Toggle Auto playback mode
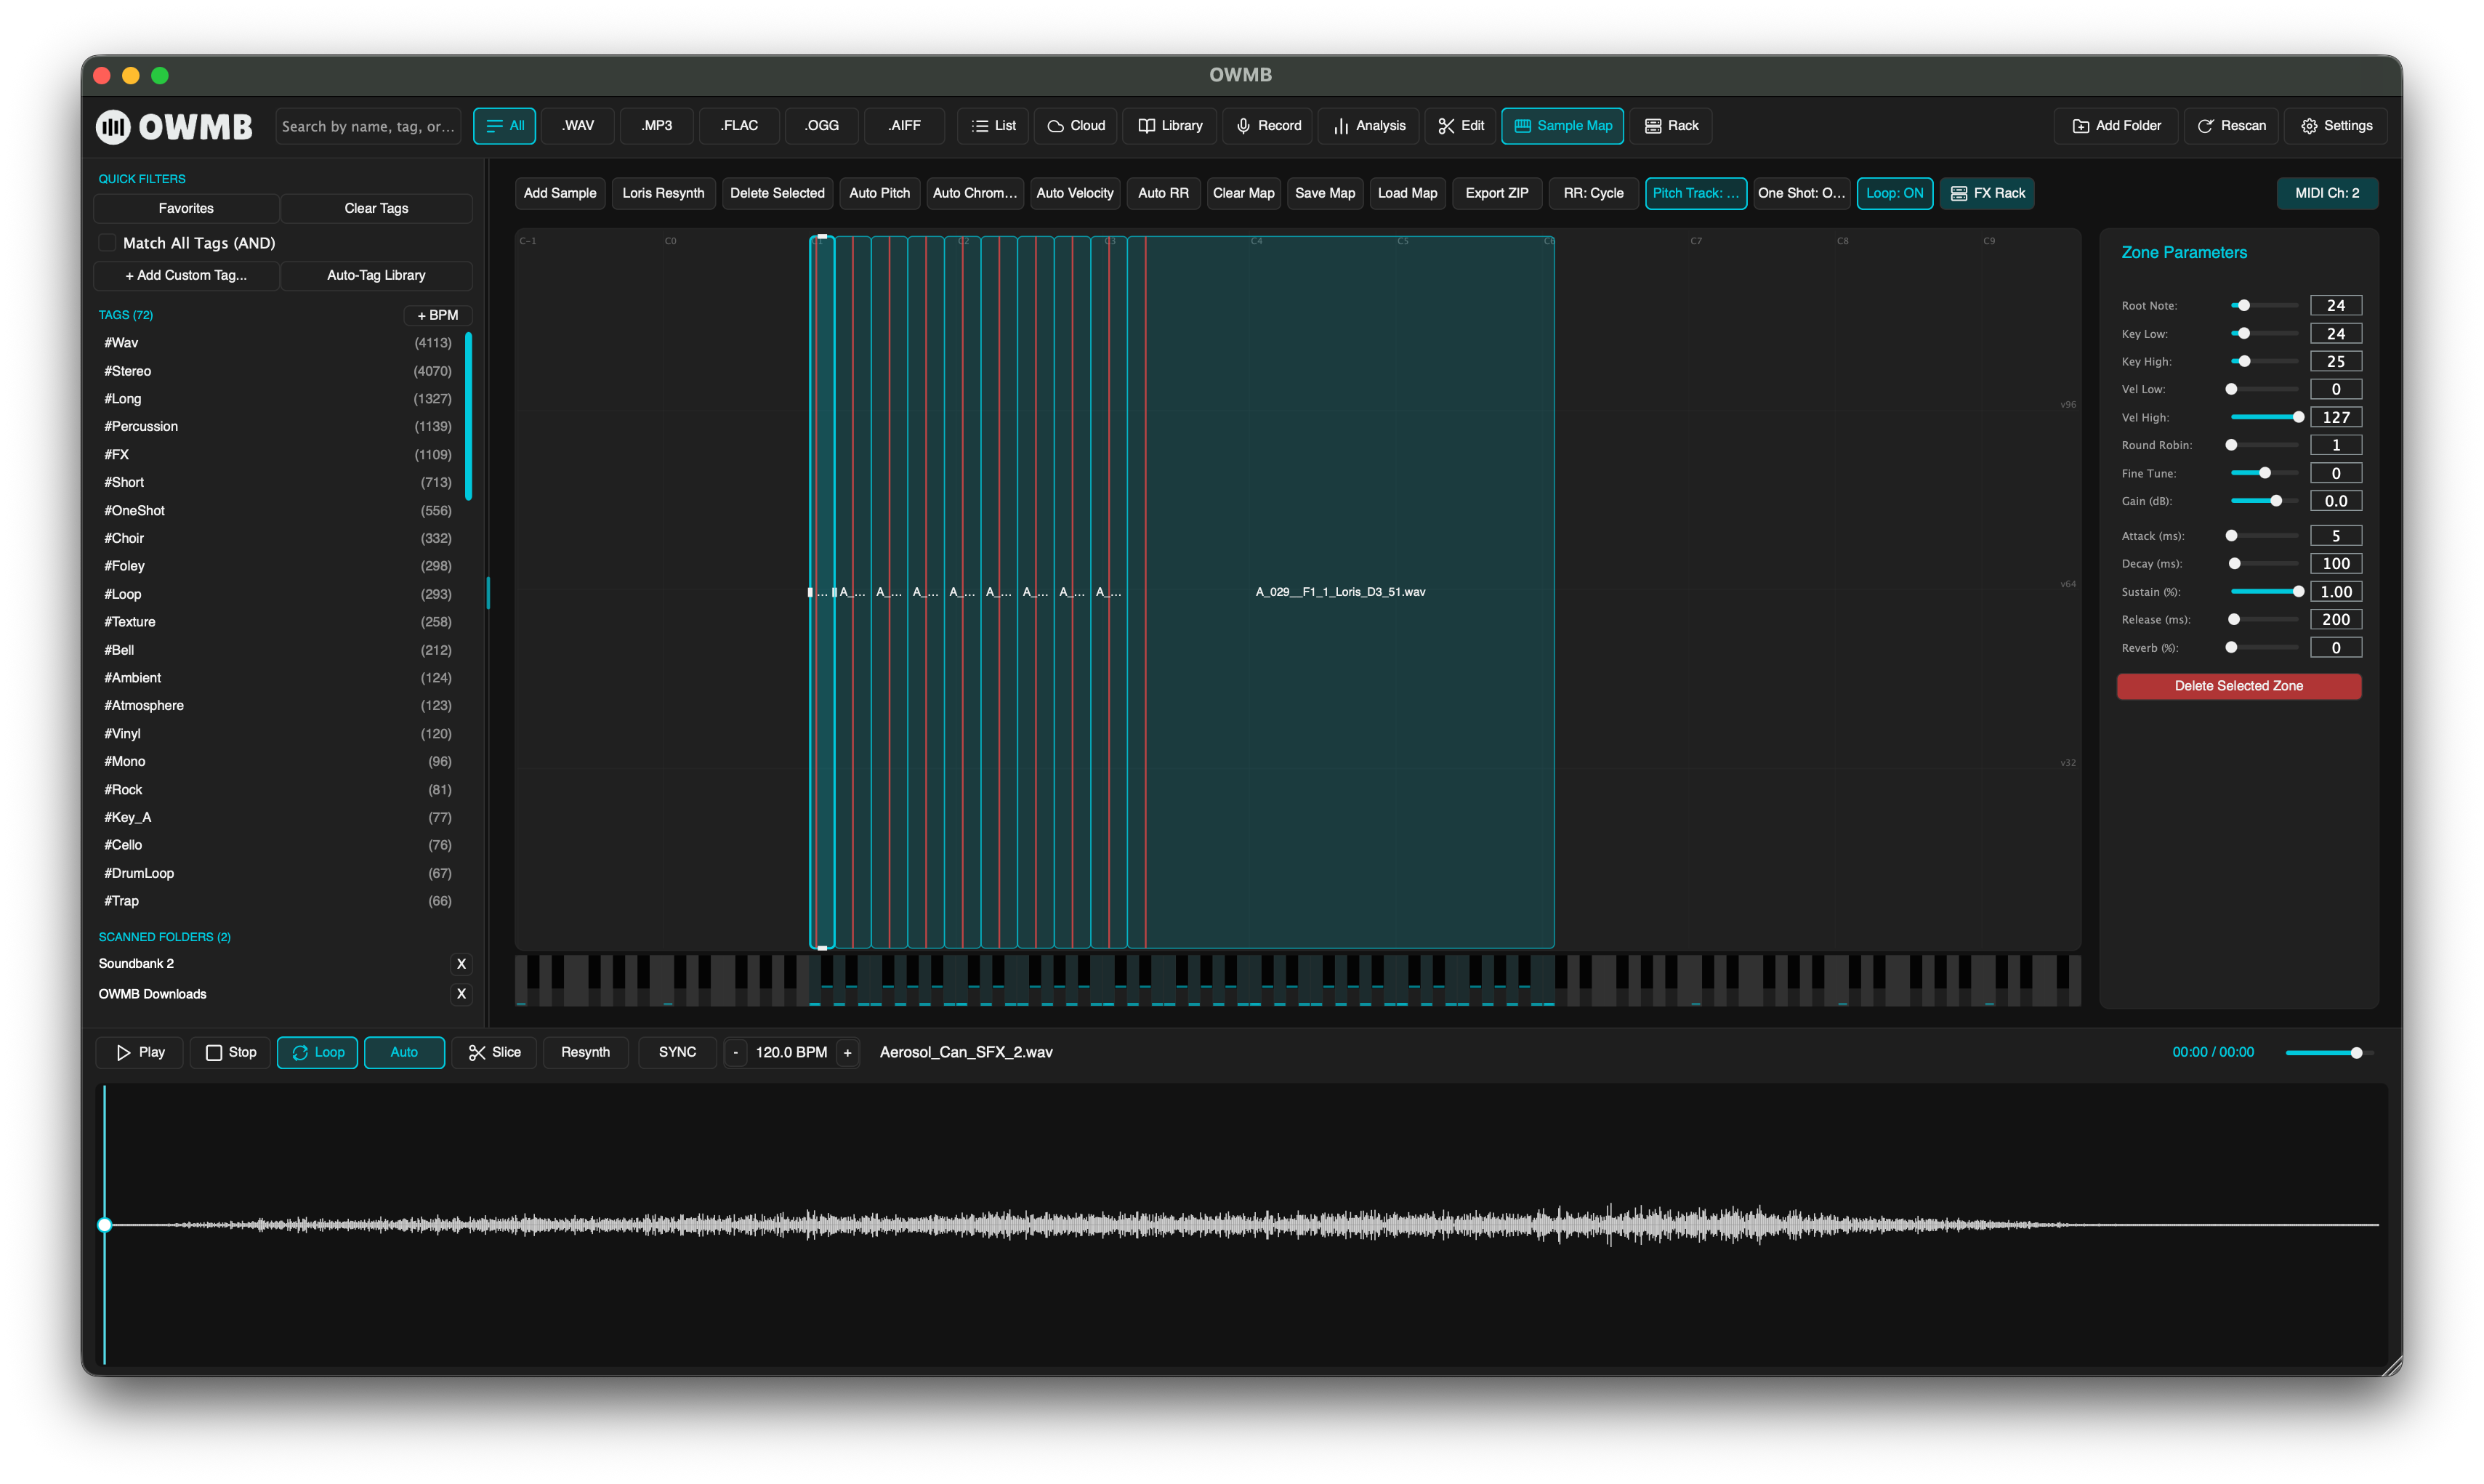The image size is (2484, 1484). 404,1052
